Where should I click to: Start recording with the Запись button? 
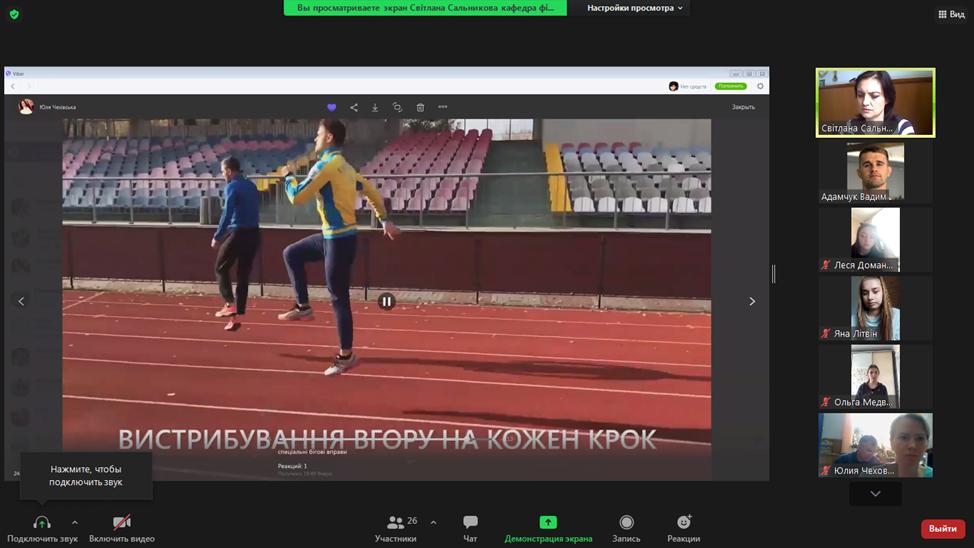coord(626,528)
